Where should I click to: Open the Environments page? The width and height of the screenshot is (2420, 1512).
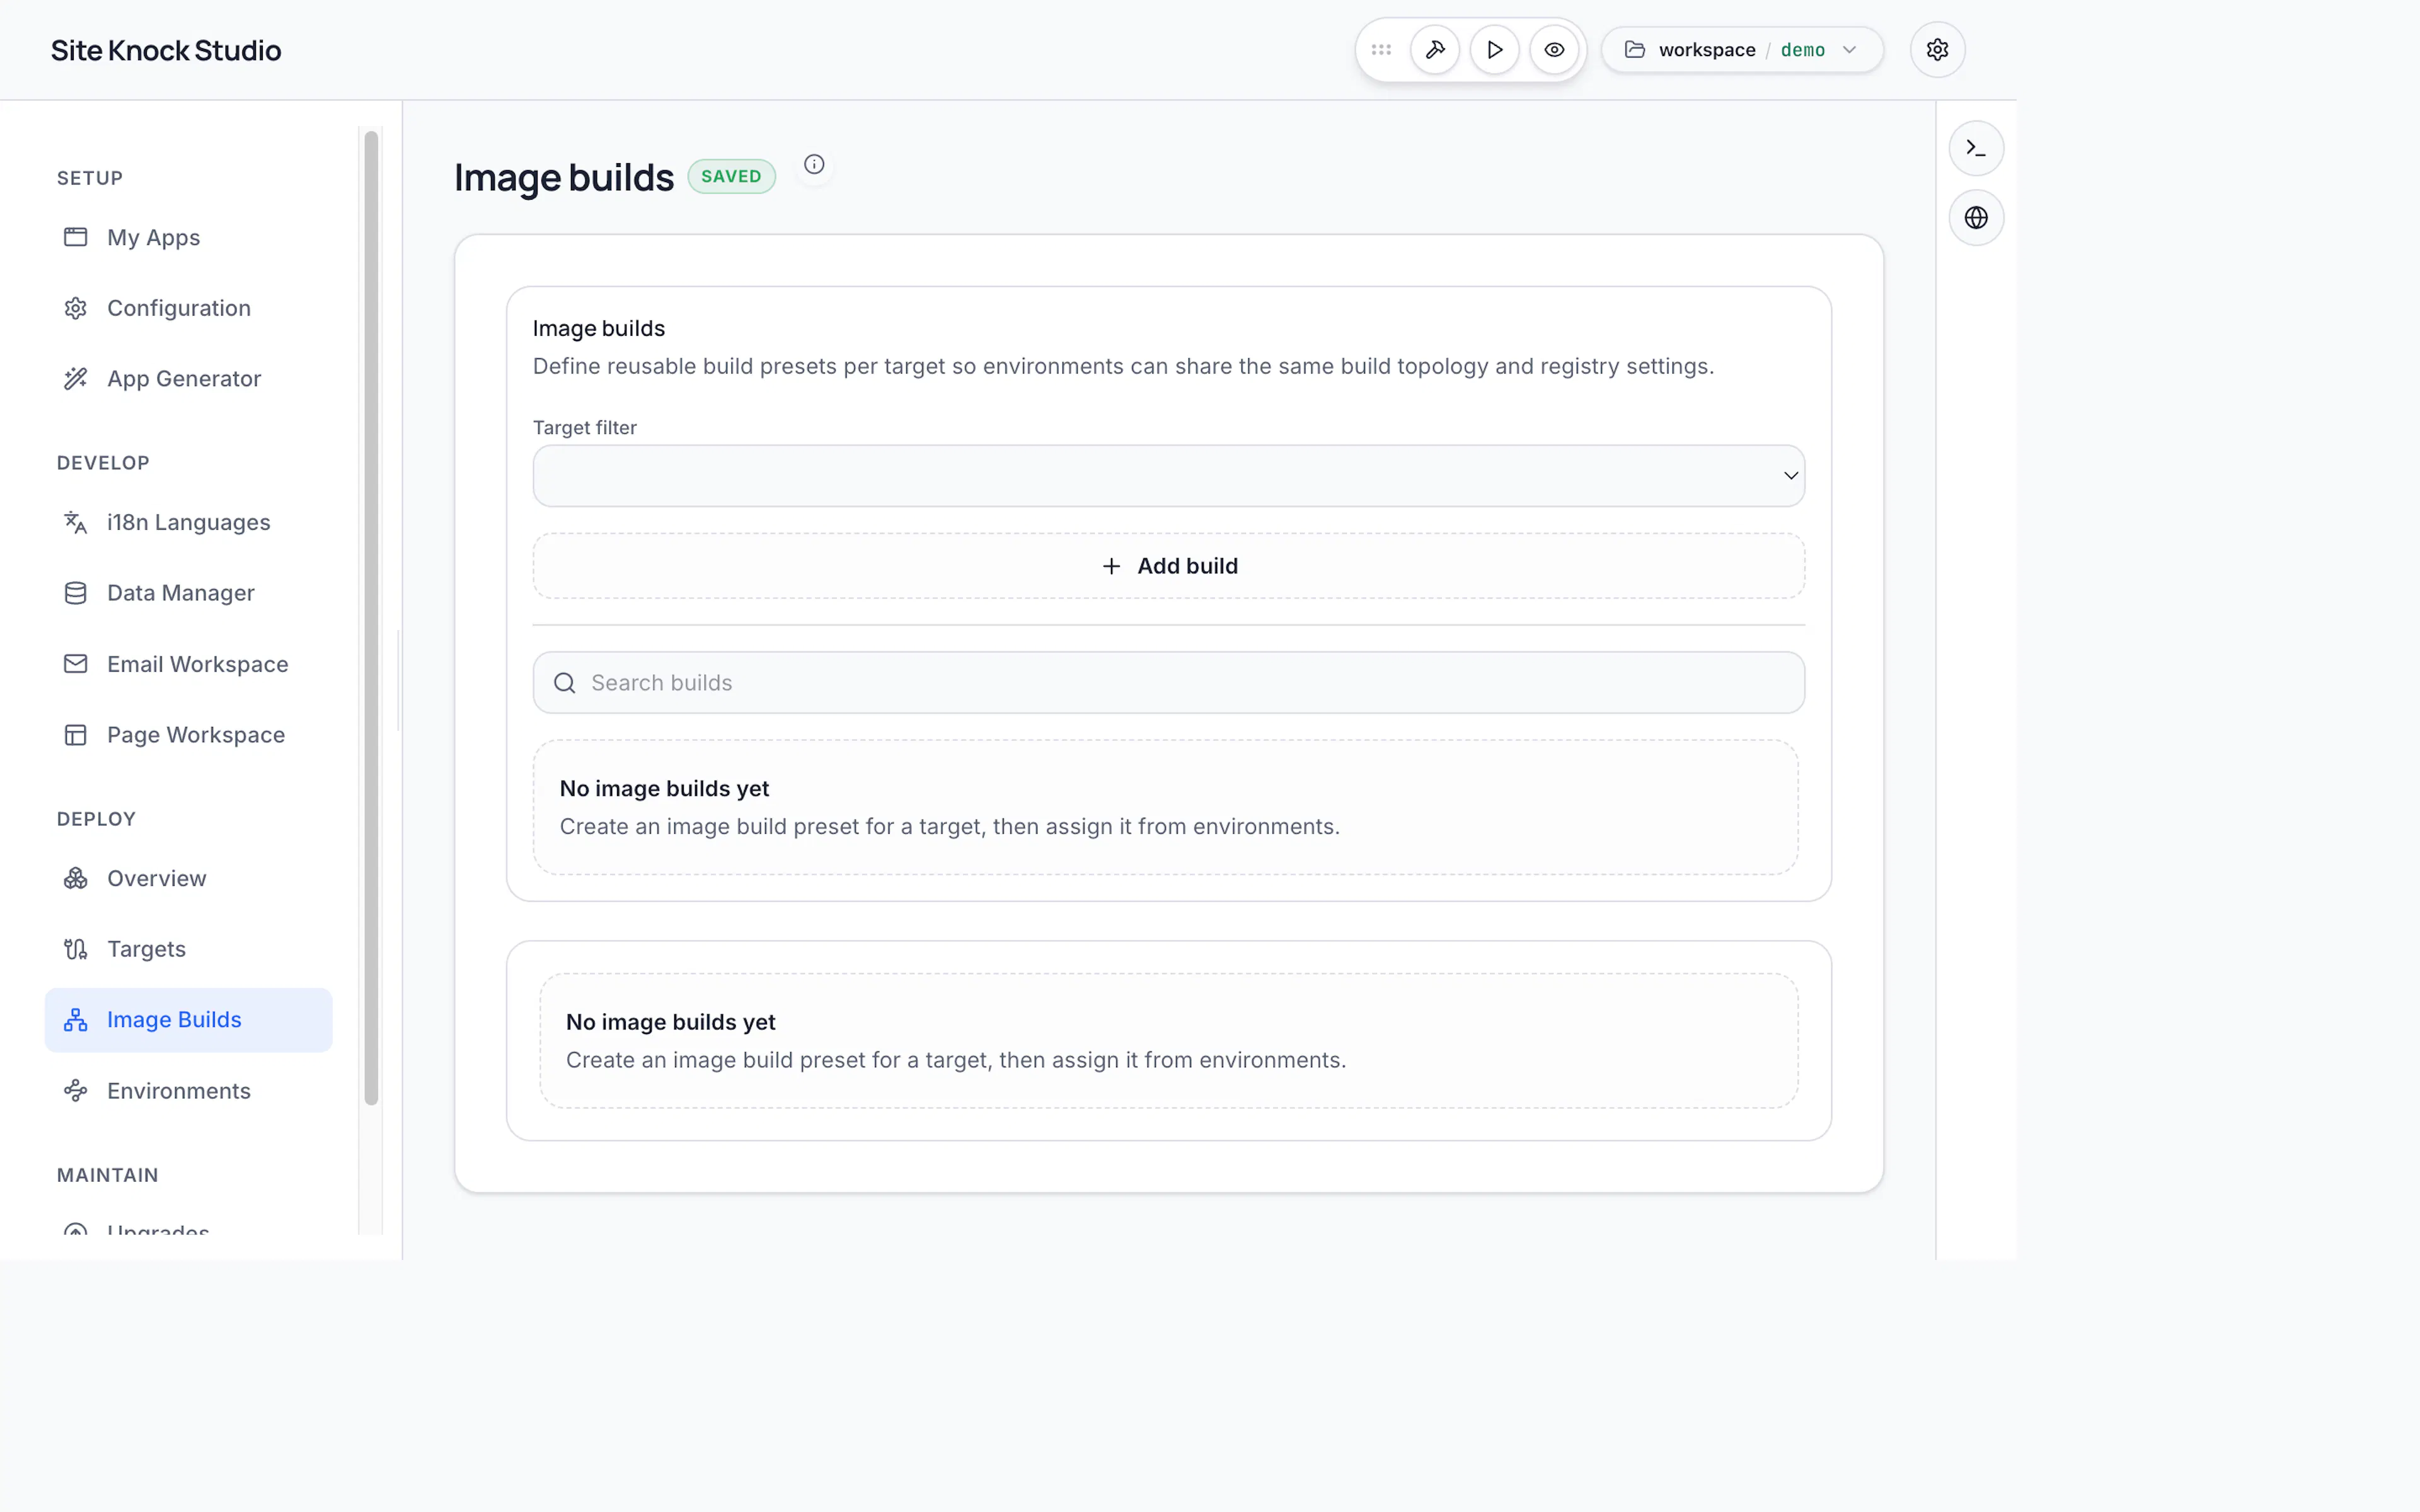[188, 1091]
